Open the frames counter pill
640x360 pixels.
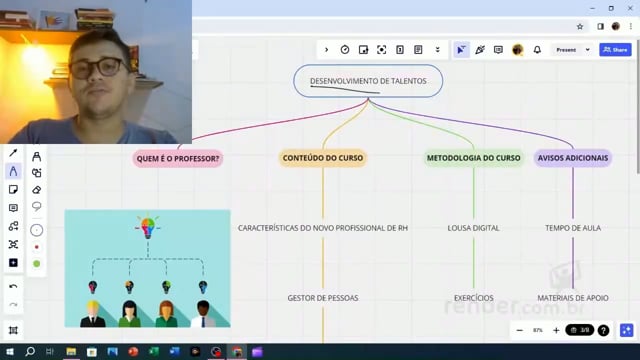coord(580,330)
